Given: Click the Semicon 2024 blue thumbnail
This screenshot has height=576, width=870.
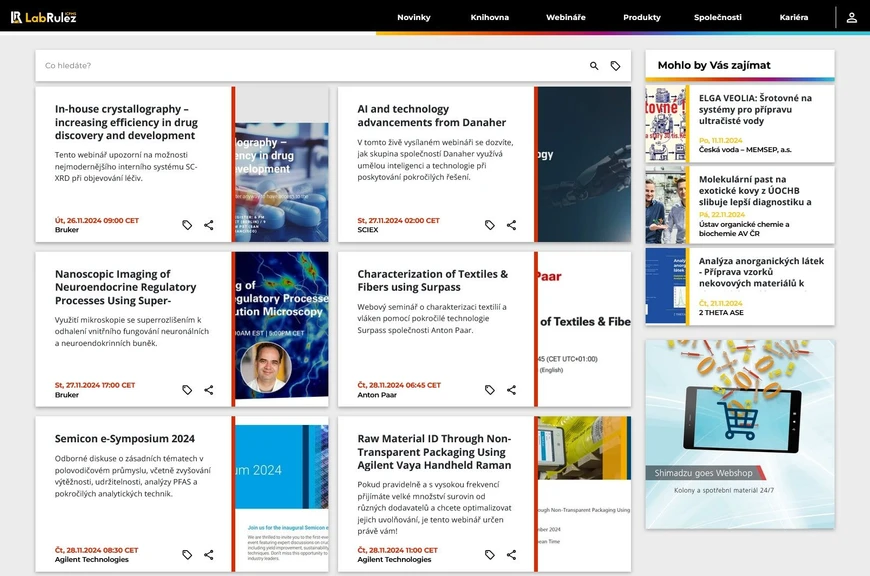Looking at the screenshot, I should (281, 494).
